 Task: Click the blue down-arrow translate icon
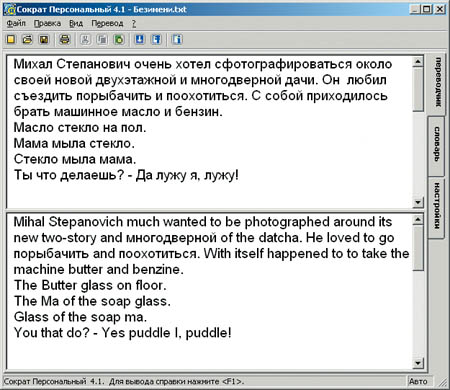(140, 40)
